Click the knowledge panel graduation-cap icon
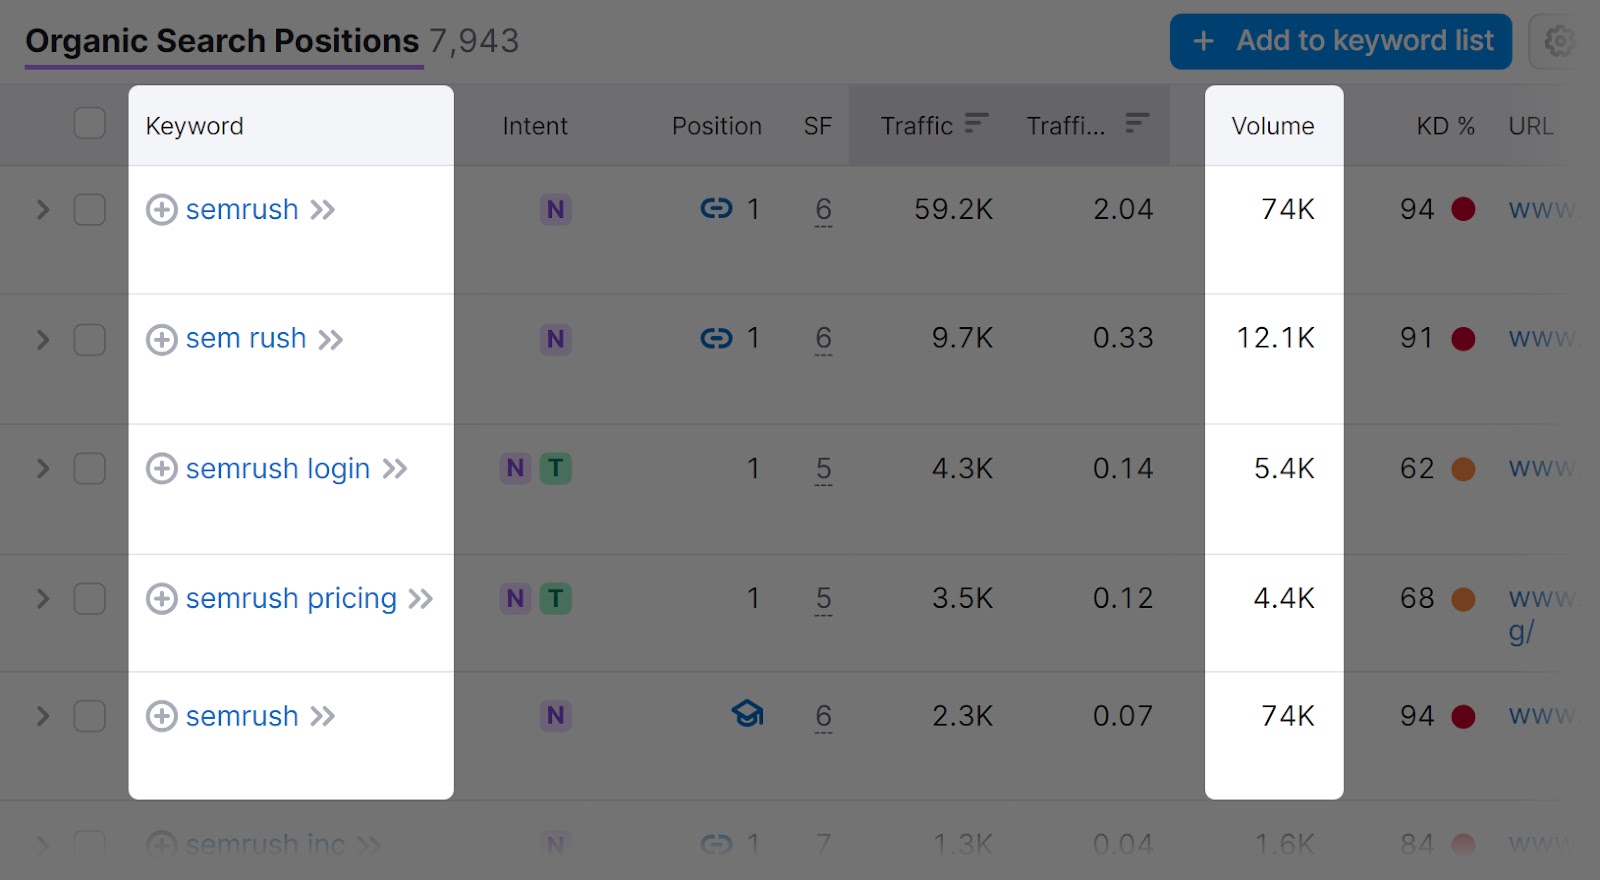The height and width of the screenshot is (880, 1600). [x=748, y=714]
